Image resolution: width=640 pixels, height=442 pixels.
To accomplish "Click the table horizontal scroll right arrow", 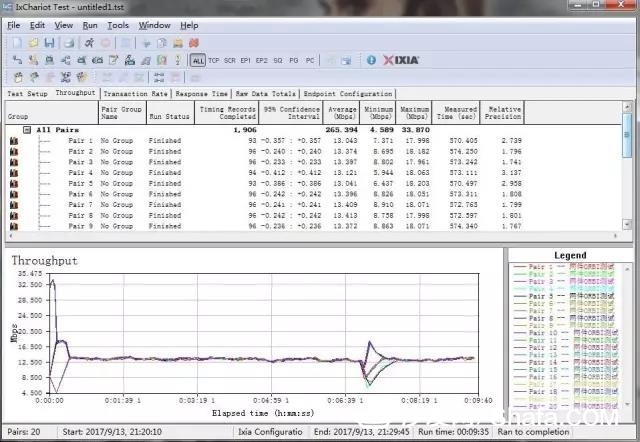I will tap(616, 235).
